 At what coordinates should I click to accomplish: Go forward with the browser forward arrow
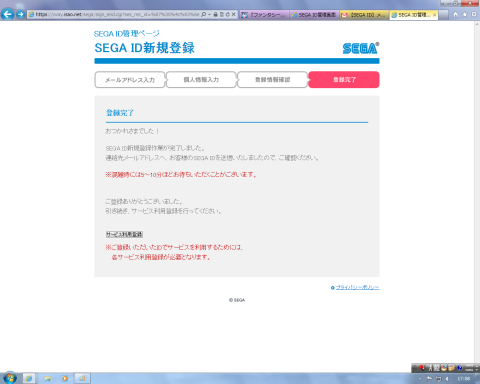tap(20, 14)
